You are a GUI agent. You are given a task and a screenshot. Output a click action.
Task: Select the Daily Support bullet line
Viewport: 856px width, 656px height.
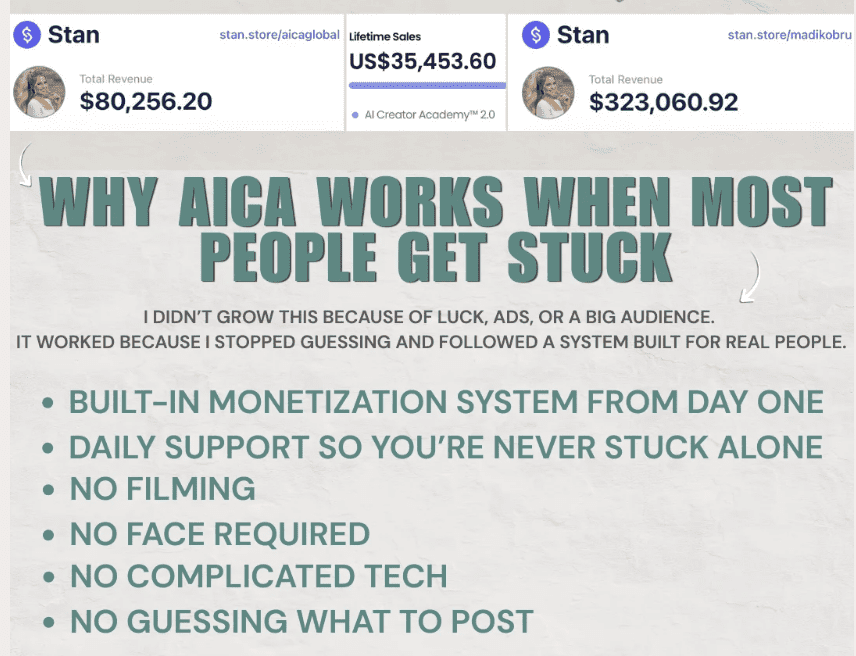click(445, 446)
